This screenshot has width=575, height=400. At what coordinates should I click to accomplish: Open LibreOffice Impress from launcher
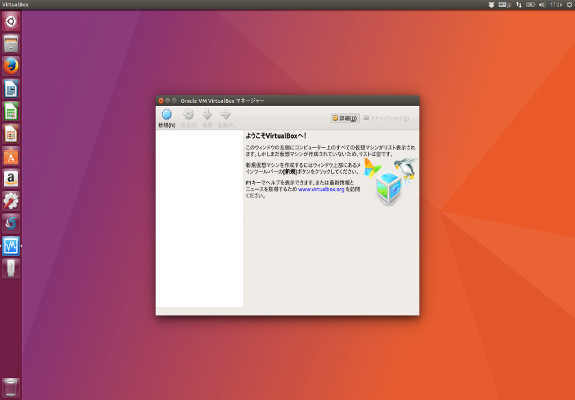[x=11, y=133]
